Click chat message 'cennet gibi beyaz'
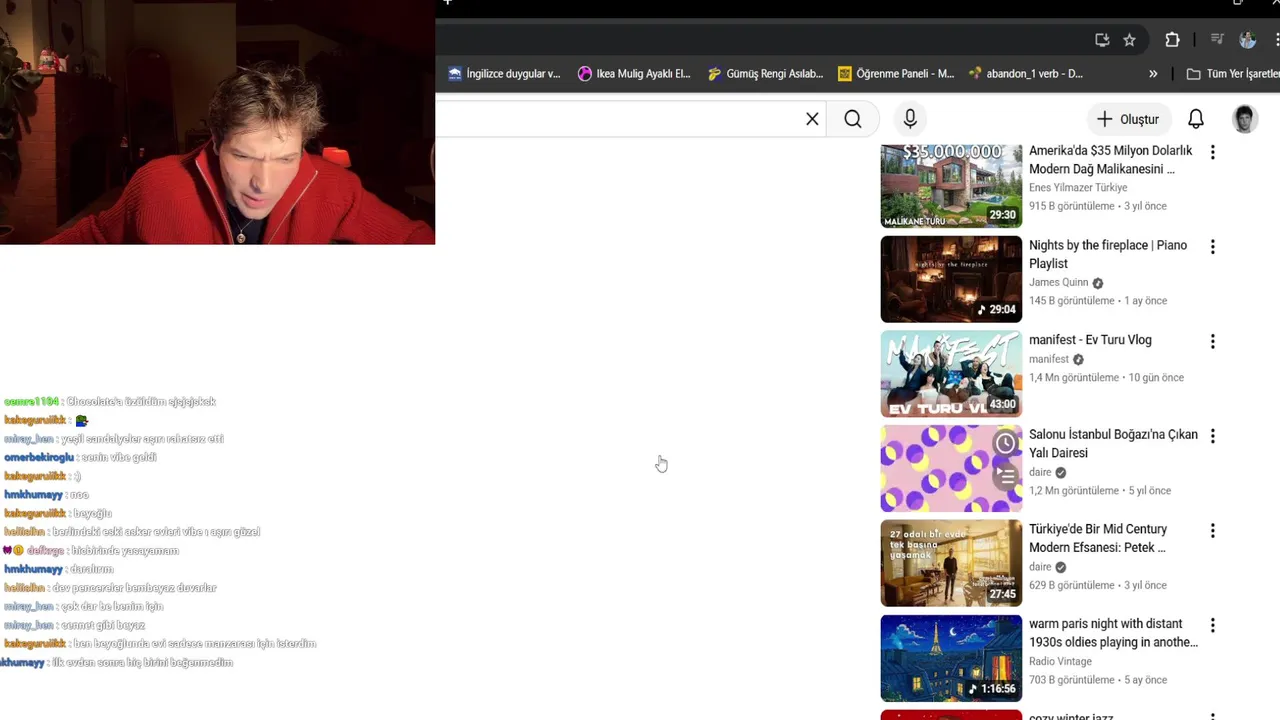 click(x=102, y=625)
